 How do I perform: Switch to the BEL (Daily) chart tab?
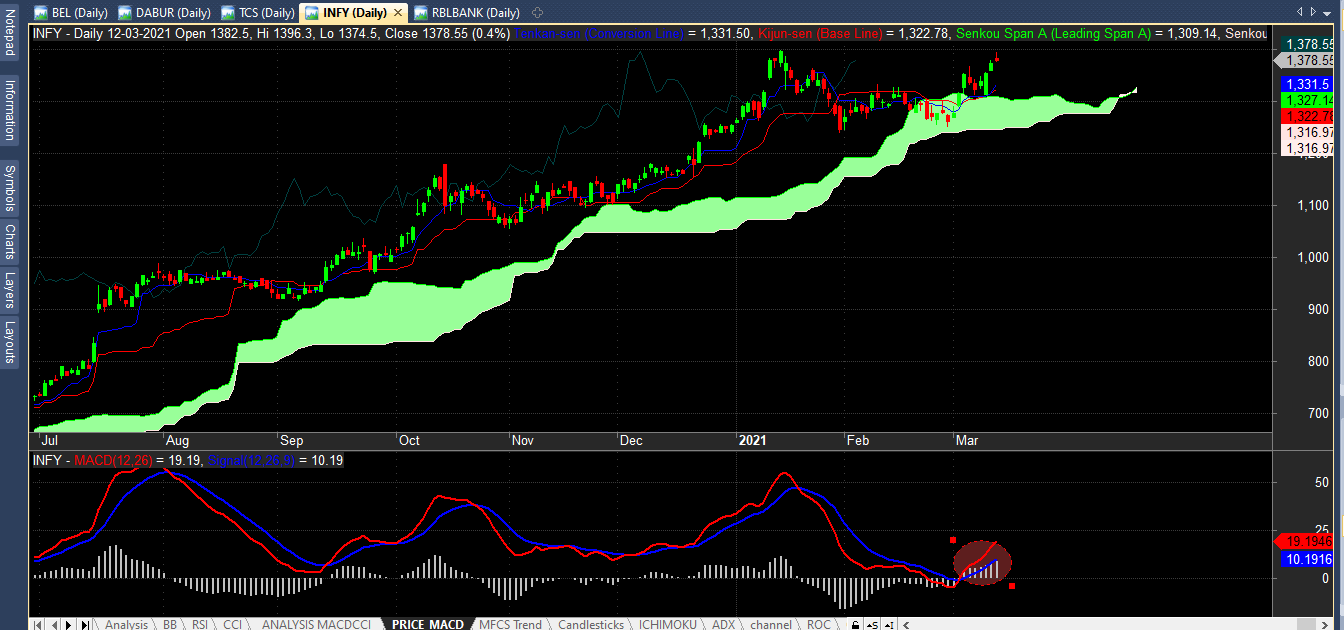pos(70,12)
